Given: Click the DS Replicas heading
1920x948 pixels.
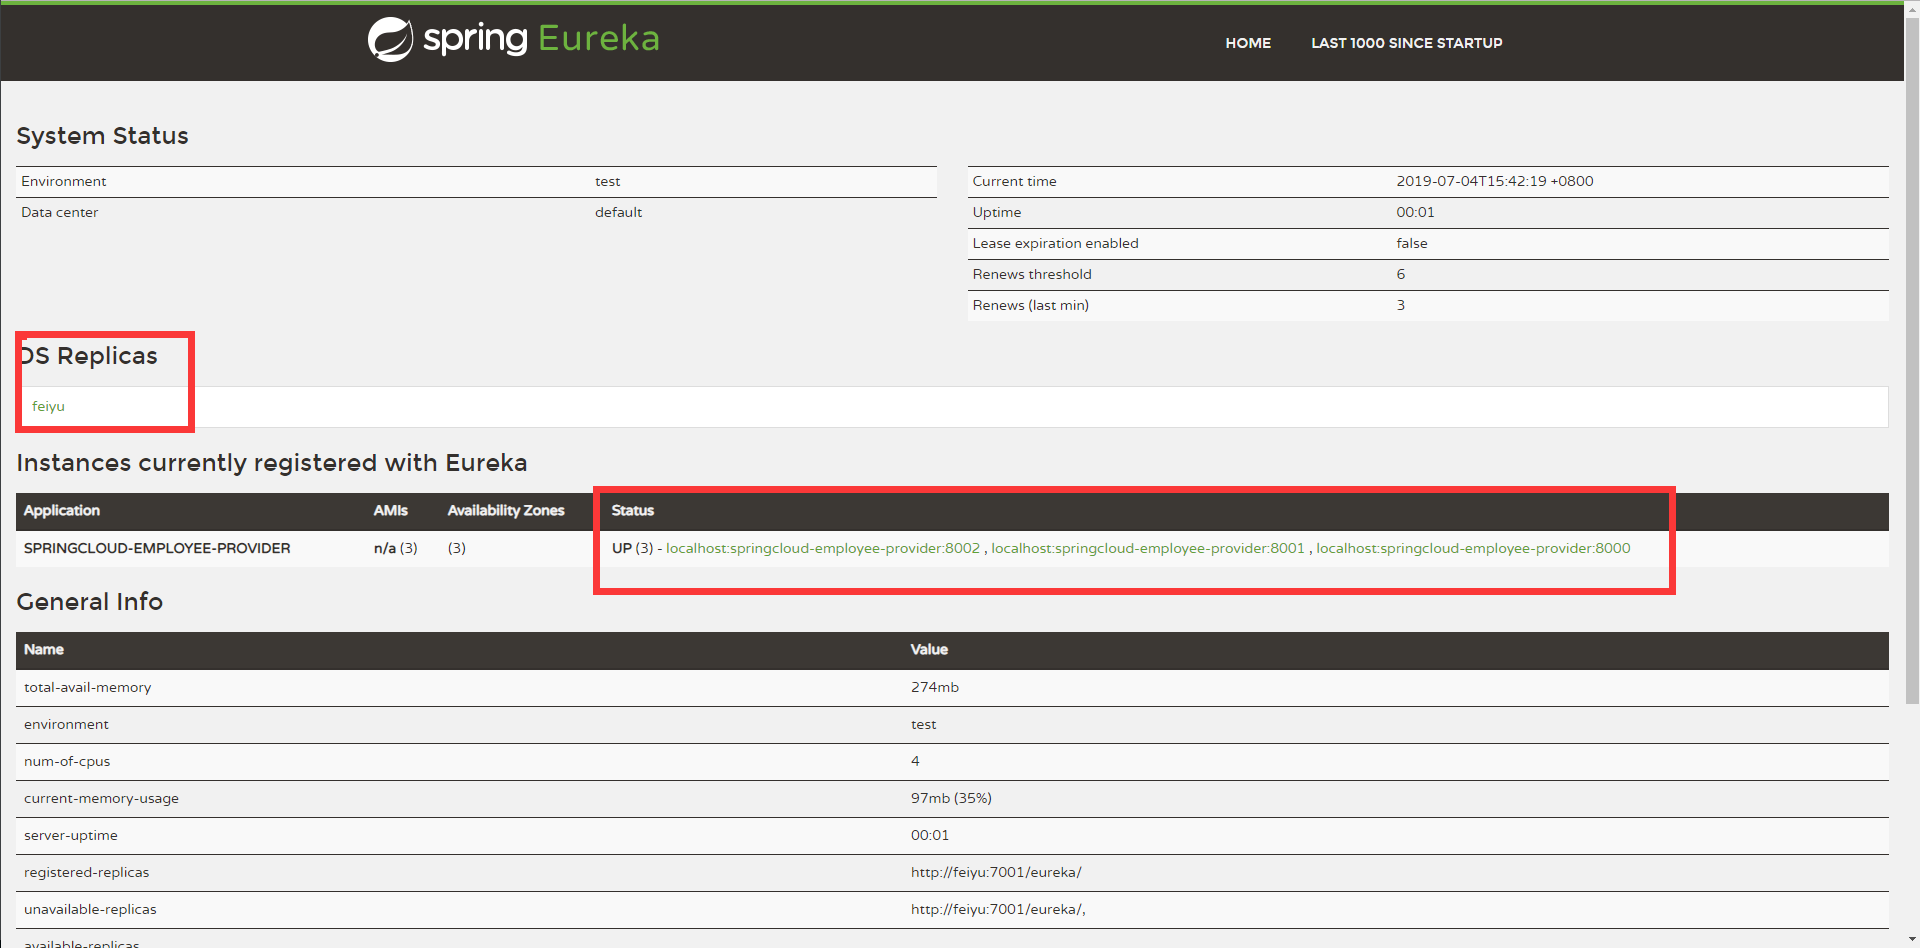Looking at the screenshot, I should click(87, 356).
